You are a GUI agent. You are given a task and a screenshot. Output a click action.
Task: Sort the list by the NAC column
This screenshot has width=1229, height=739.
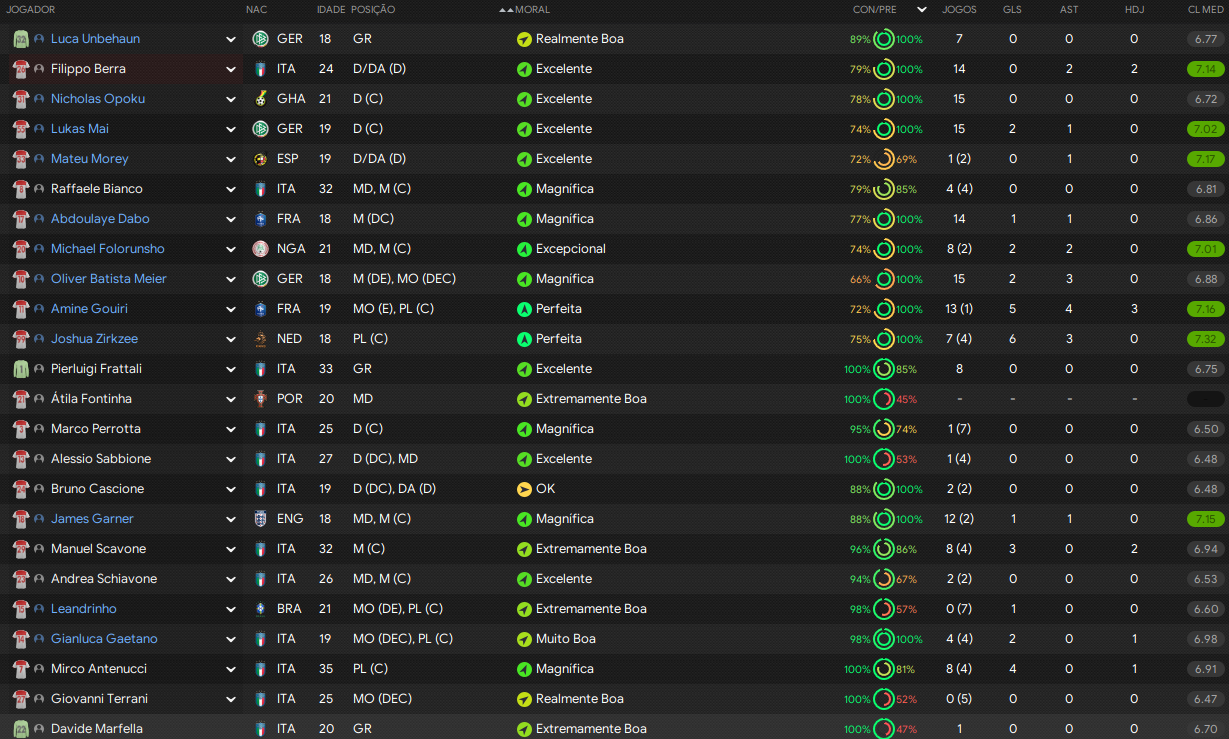click(x=256, y=9)
